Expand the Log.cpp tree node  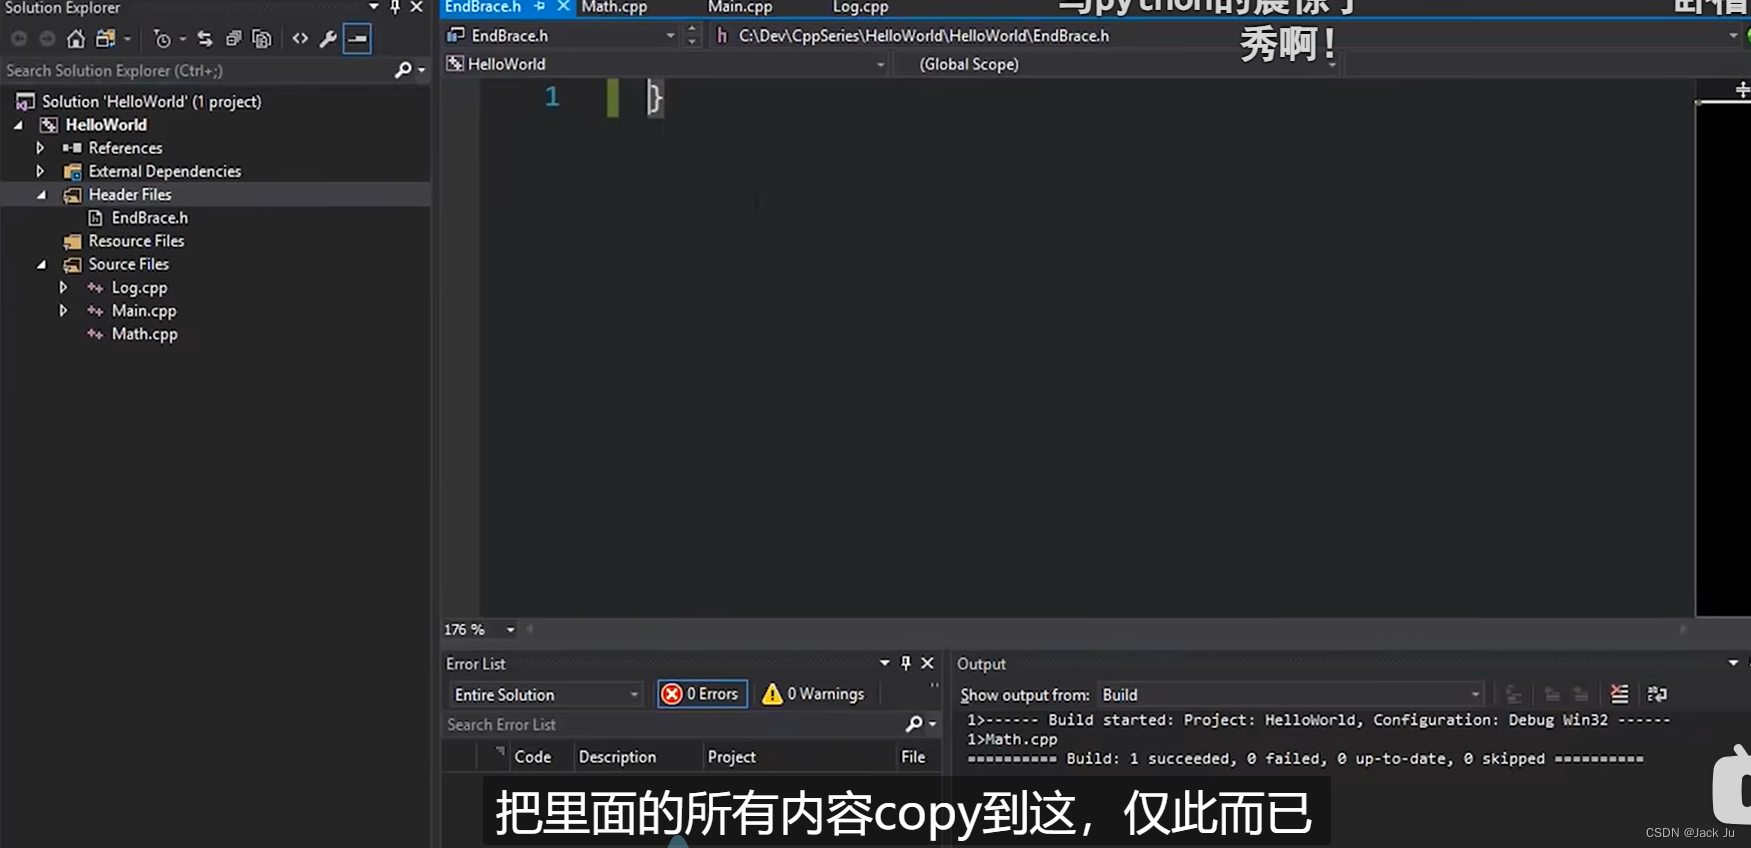click(x=63, y=287)
